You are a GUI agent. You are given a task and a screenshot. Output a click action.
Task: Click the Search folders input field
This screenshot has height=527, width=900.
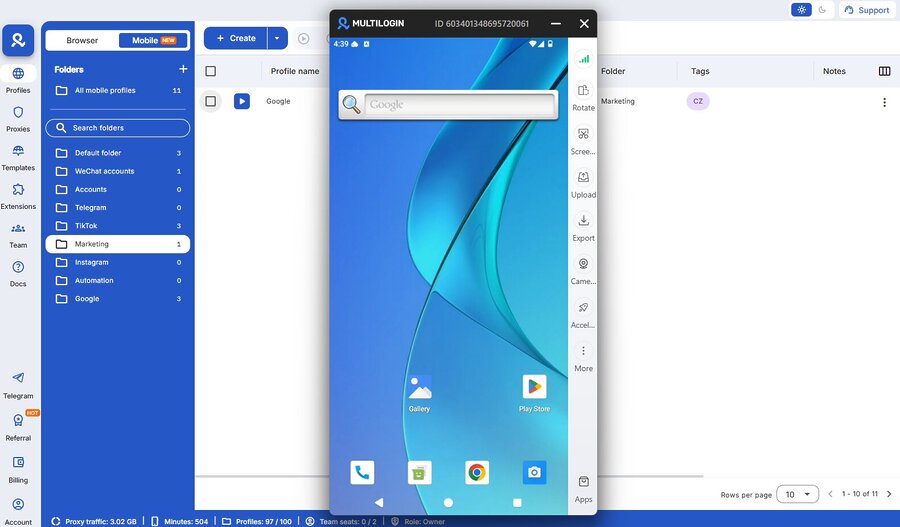[x=117, y=128]
